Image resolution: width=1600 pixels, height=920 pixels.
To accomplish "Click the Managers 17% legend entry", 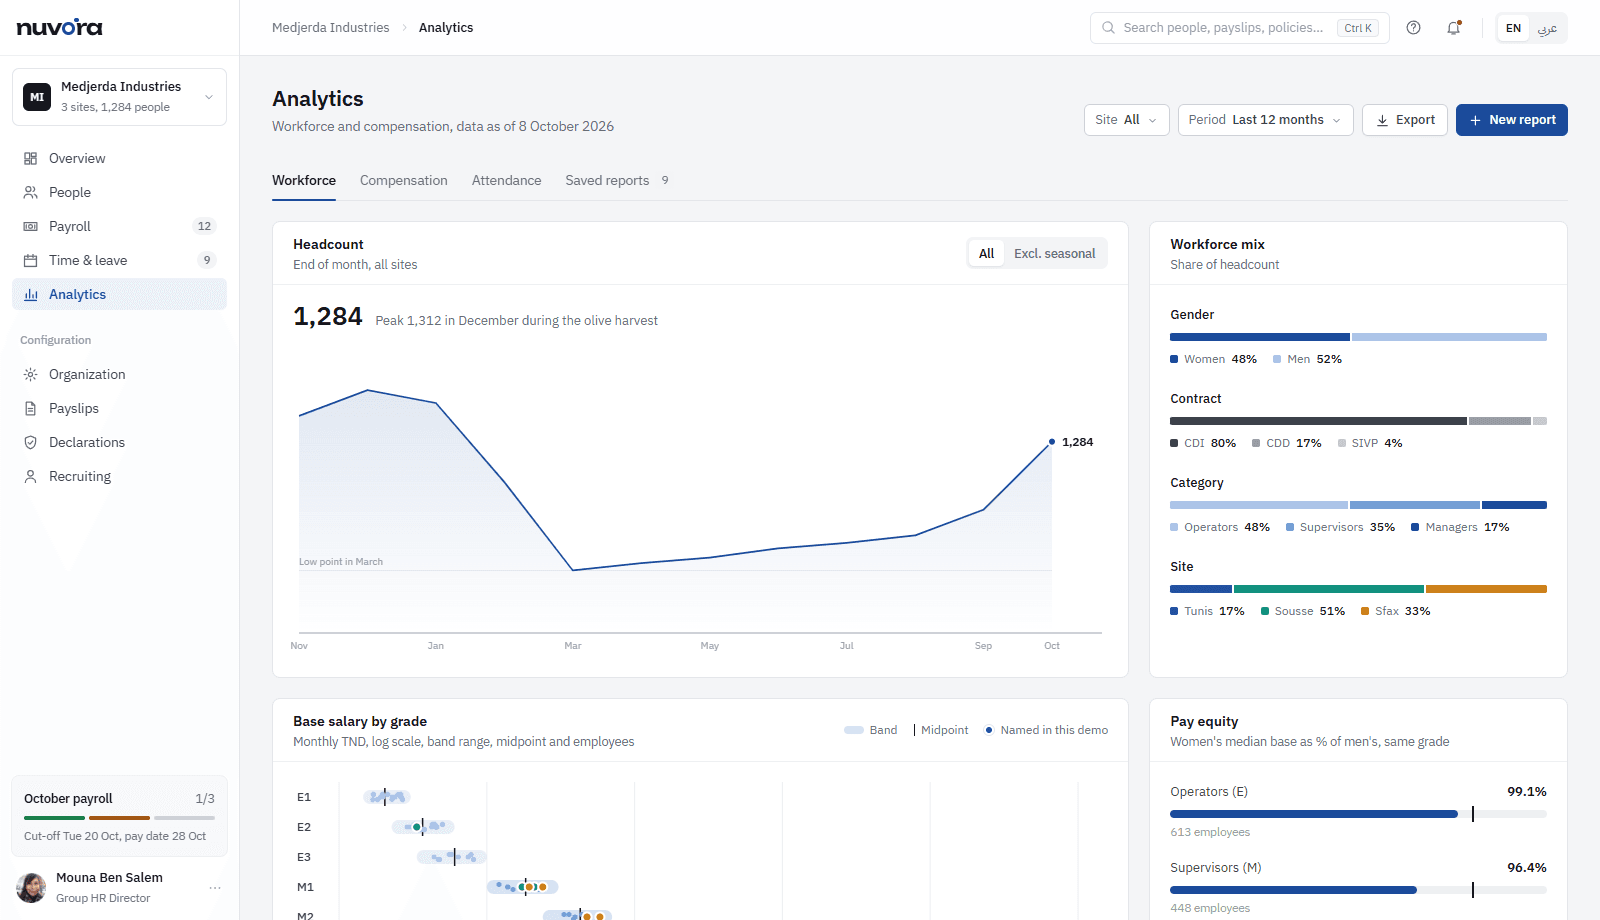I will click(1460, 527).
